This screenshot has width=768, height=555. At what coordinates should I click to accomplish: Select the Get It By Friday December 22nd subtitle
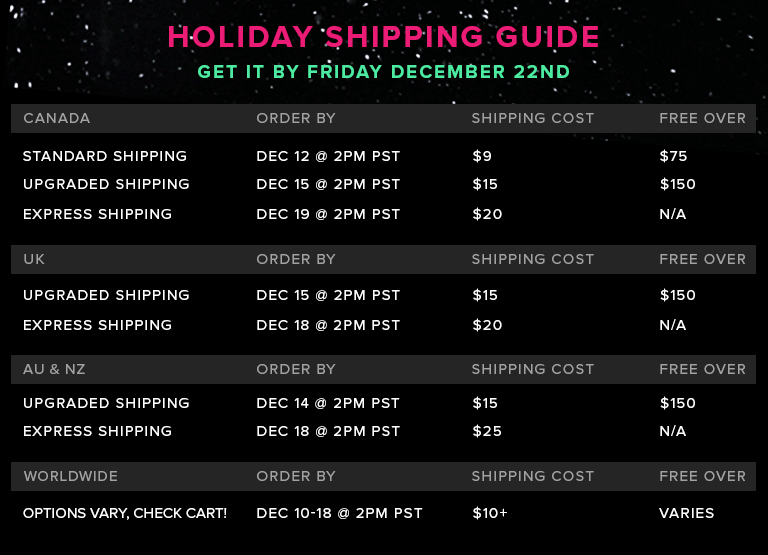[x=384, y=72]
